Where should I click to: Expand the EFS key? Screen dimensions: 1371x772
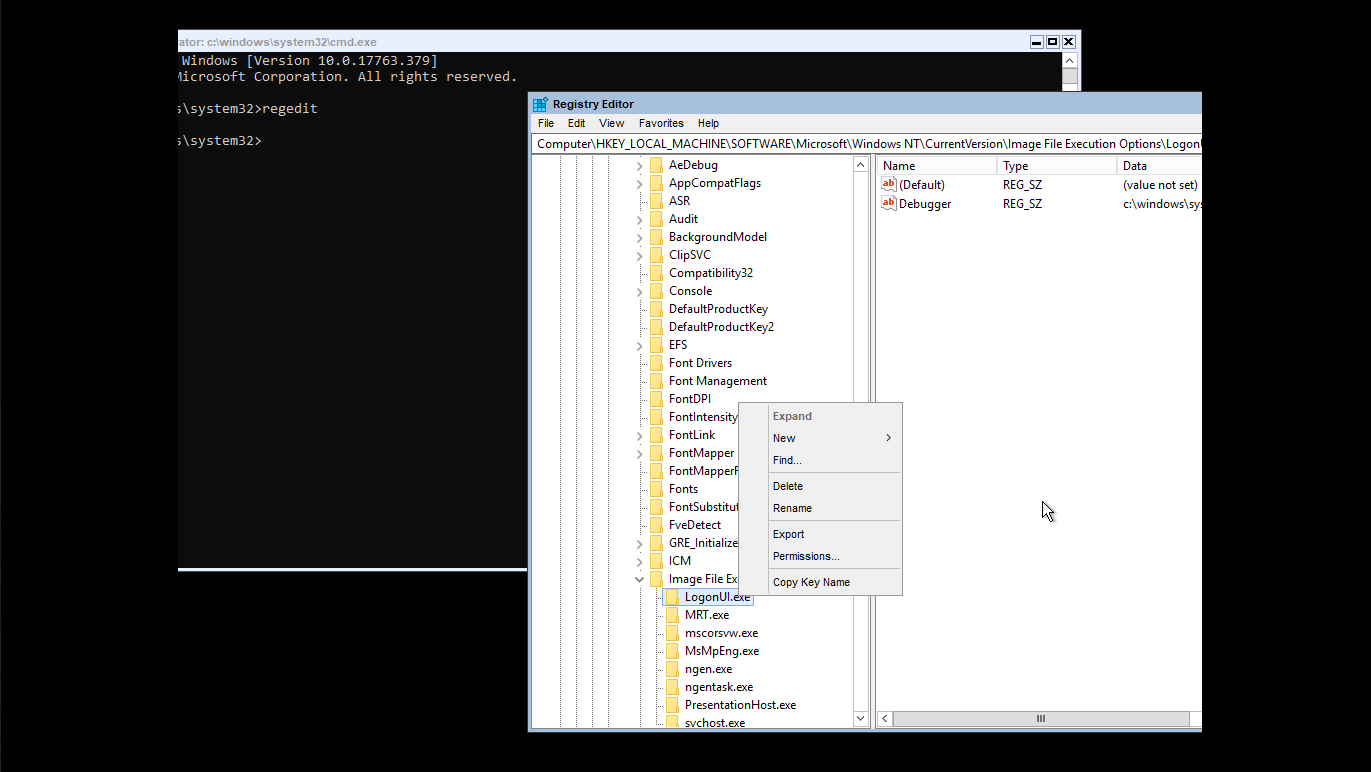(x=640, y=345)
